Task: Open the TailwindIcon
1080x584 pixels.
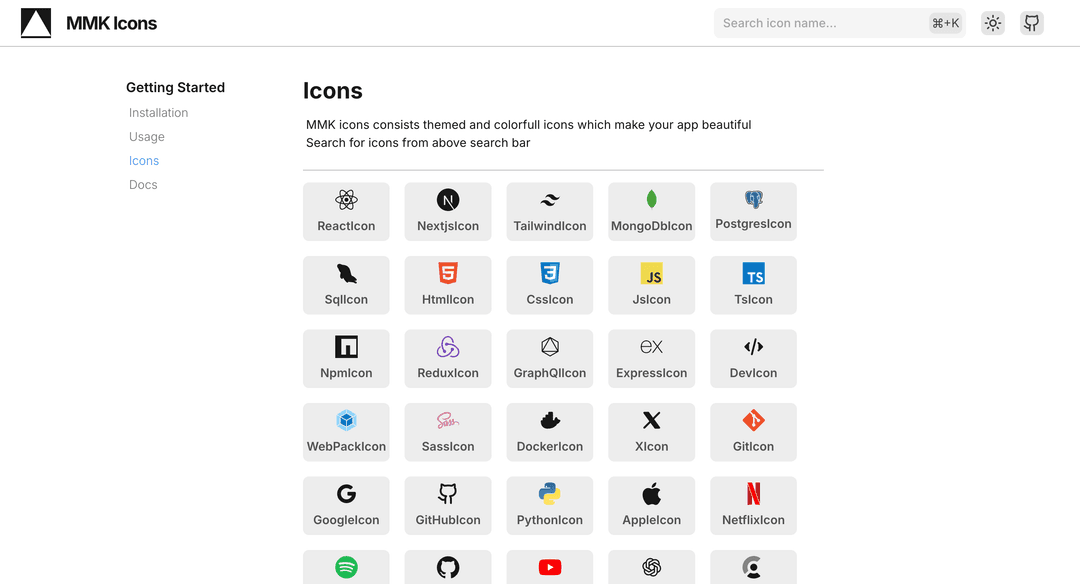Action: (x=549, y=211)
